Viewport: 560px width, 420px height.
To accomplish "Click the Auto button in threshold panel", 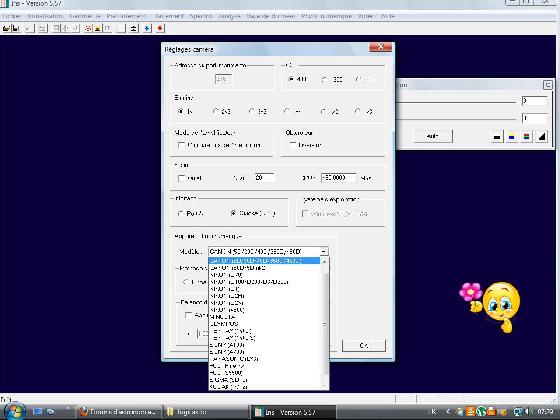I will 432,136.
